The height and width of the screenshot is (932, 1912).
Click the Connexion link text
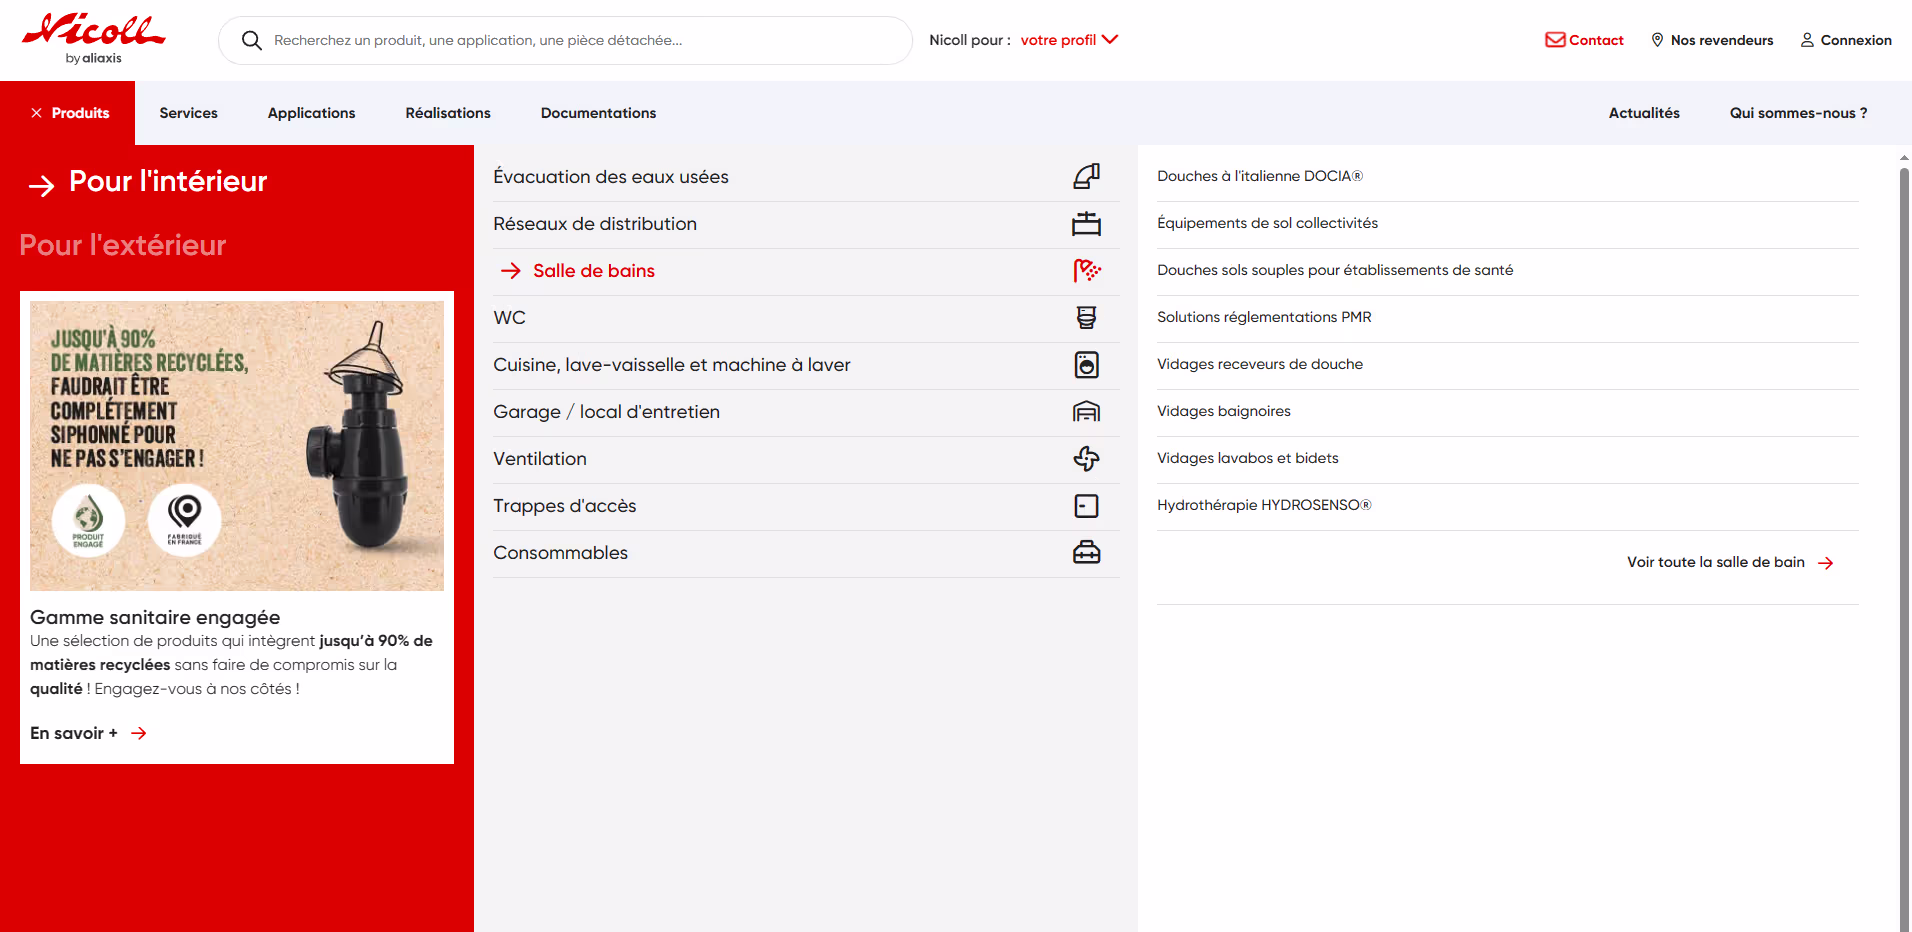click(x=1856, y=40)
